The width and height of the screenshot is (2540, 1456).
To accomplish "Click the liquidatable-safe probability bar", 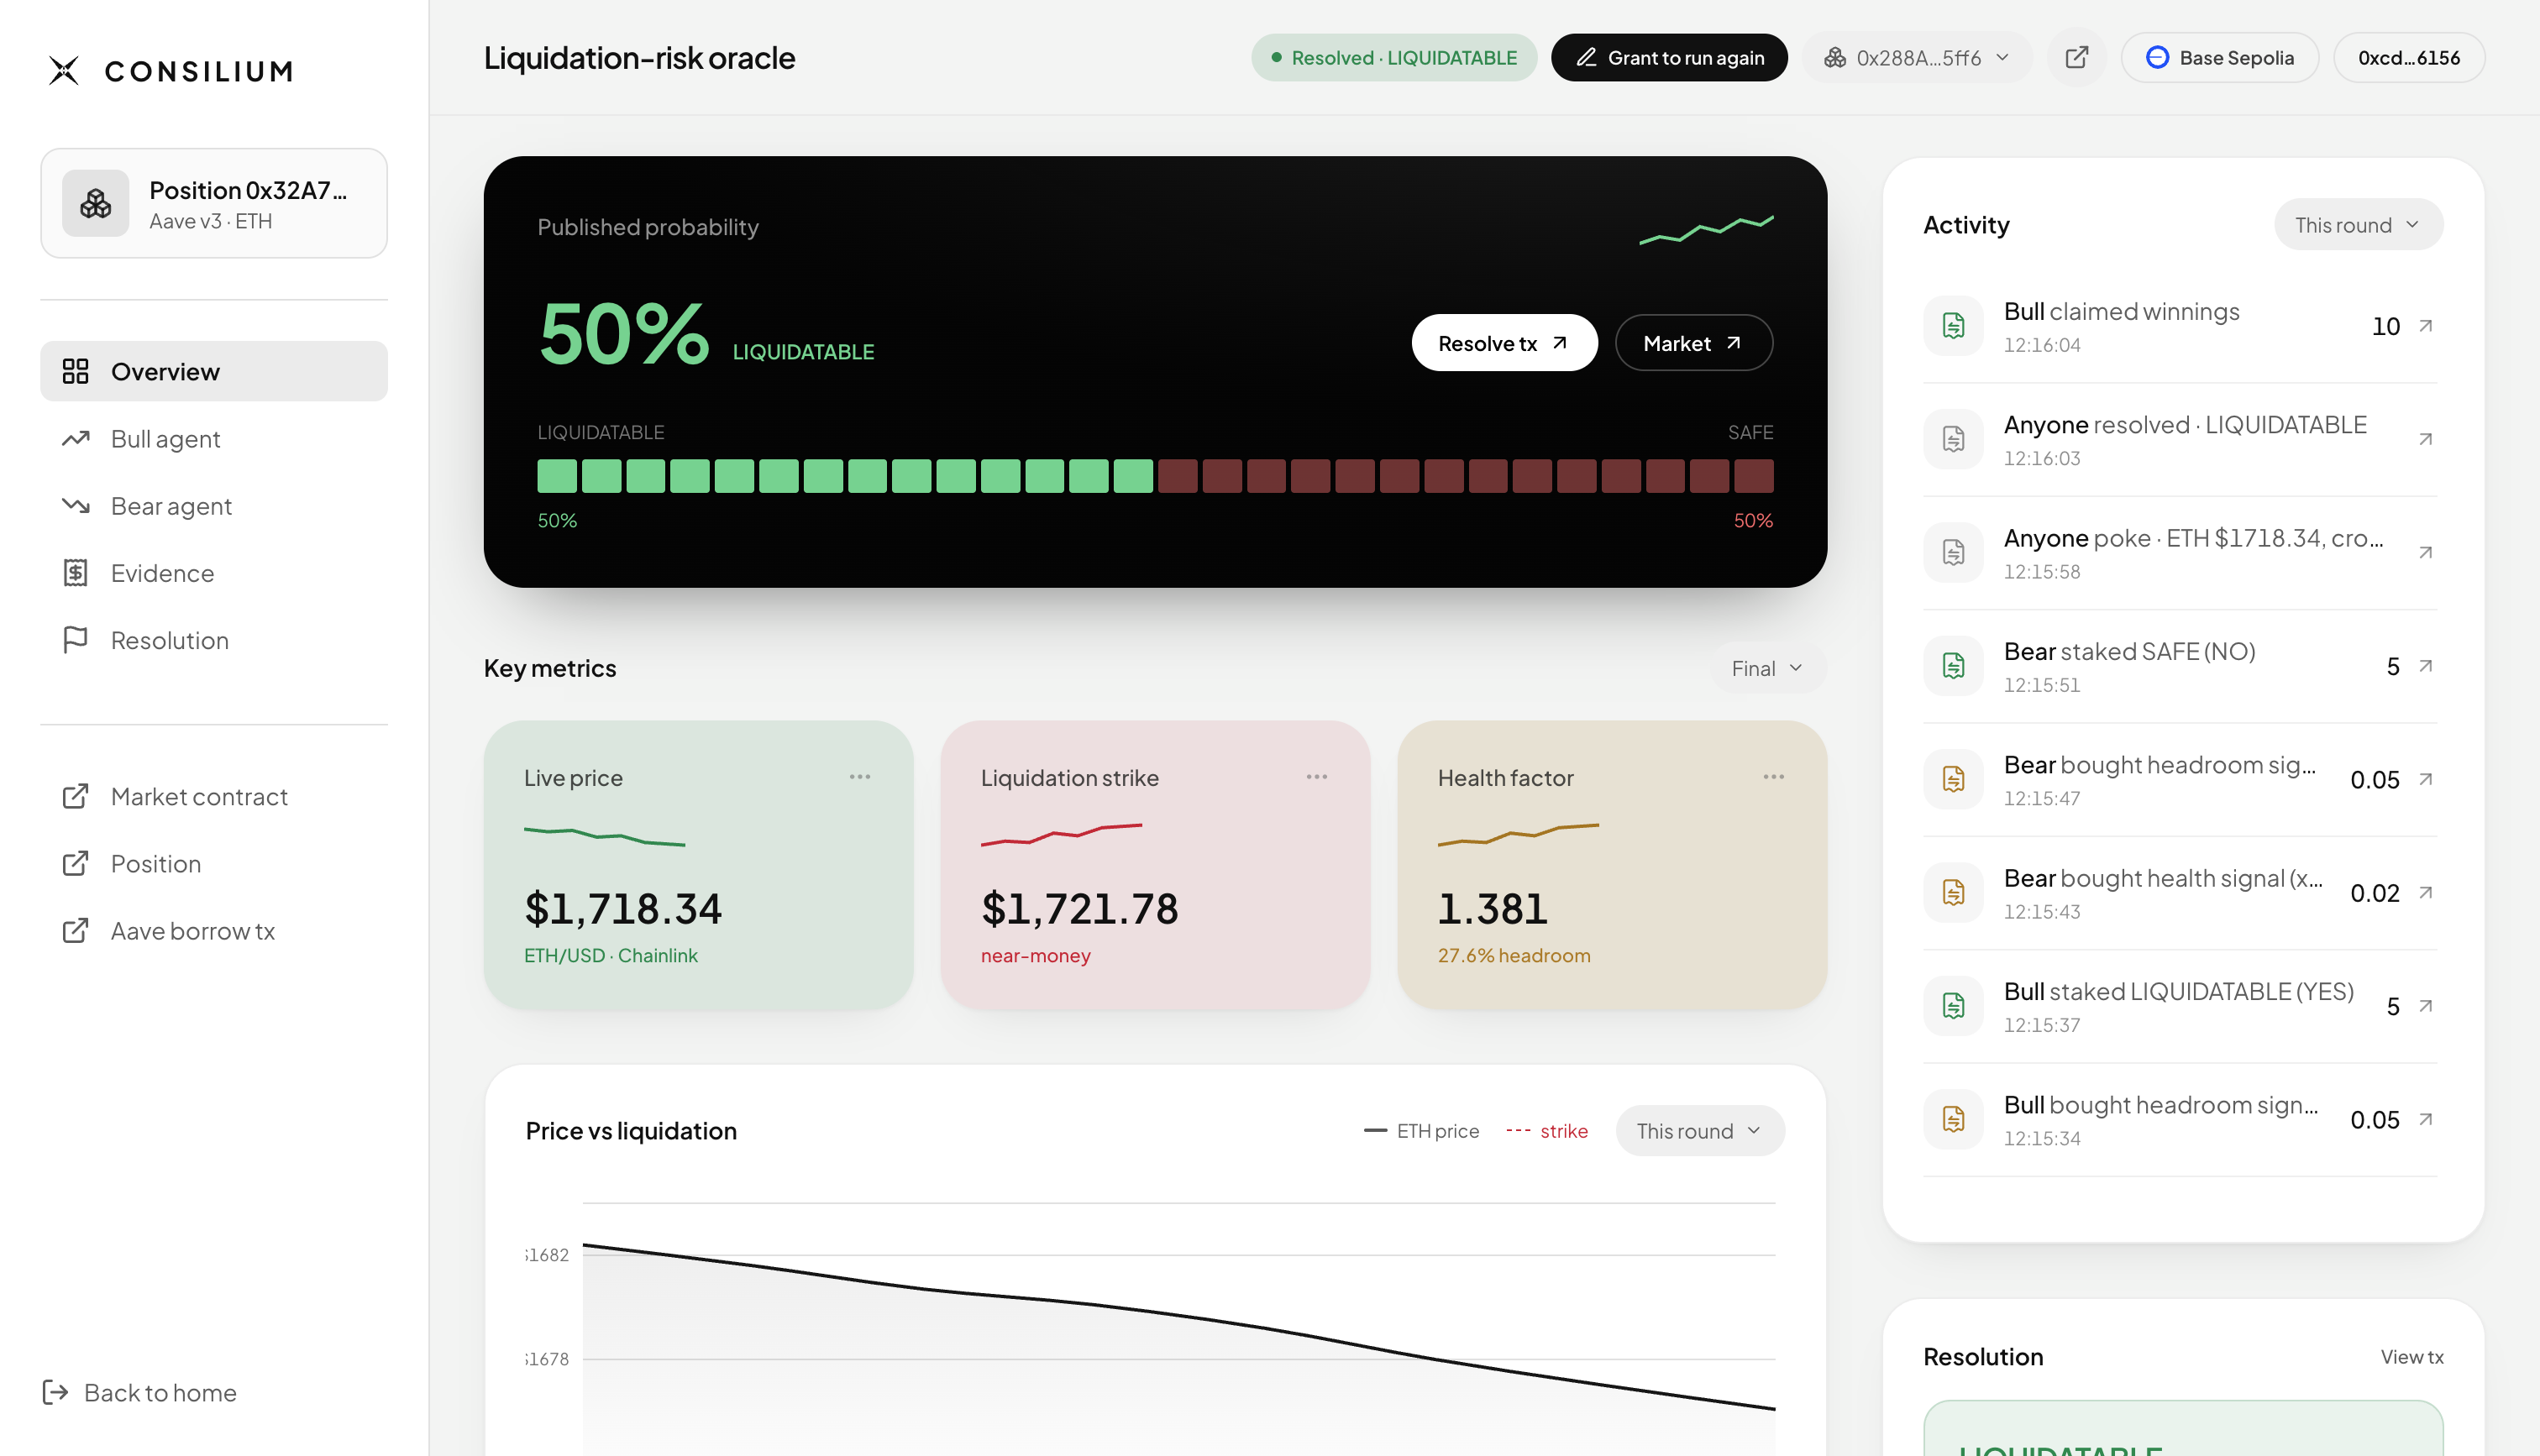I will pos(1155,476).
